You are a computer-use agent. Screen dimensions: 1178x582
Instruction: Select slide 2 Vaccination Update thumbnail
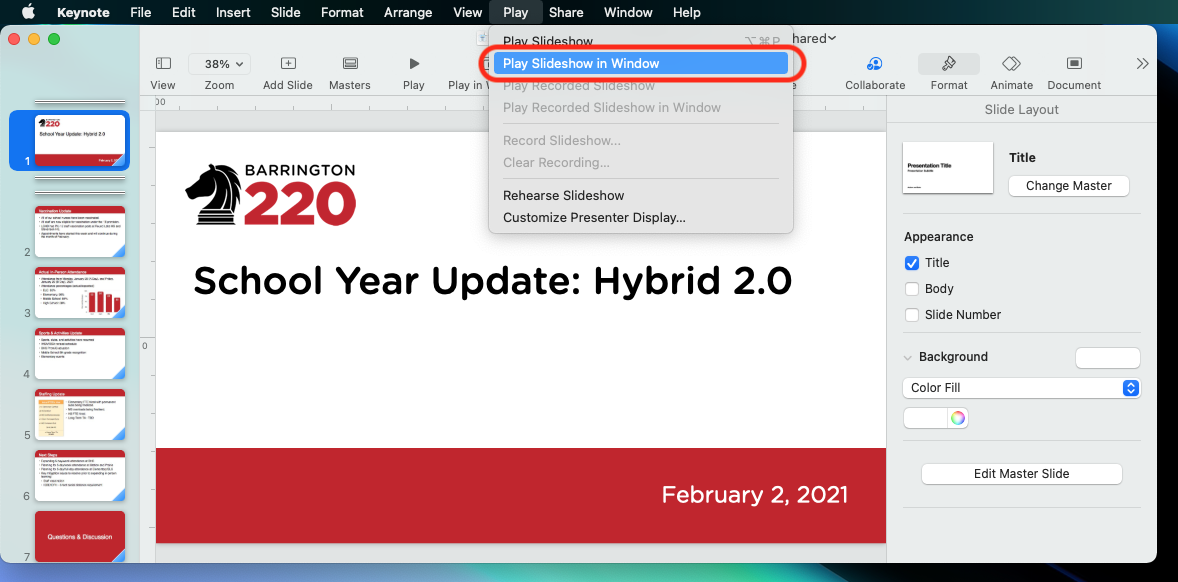click(x=80, y=231)
